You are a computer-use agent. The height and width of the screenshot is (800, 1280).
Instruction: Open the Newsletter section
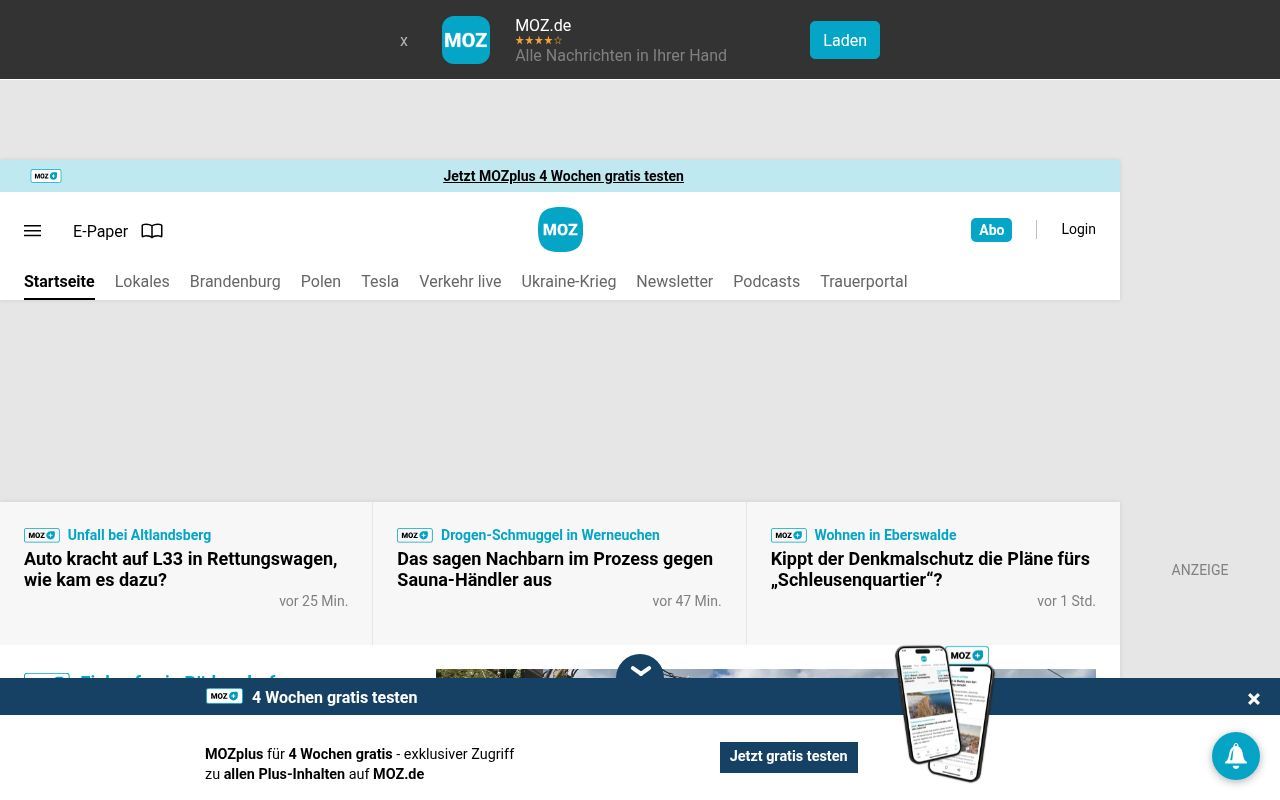click(x=674, y=282)
